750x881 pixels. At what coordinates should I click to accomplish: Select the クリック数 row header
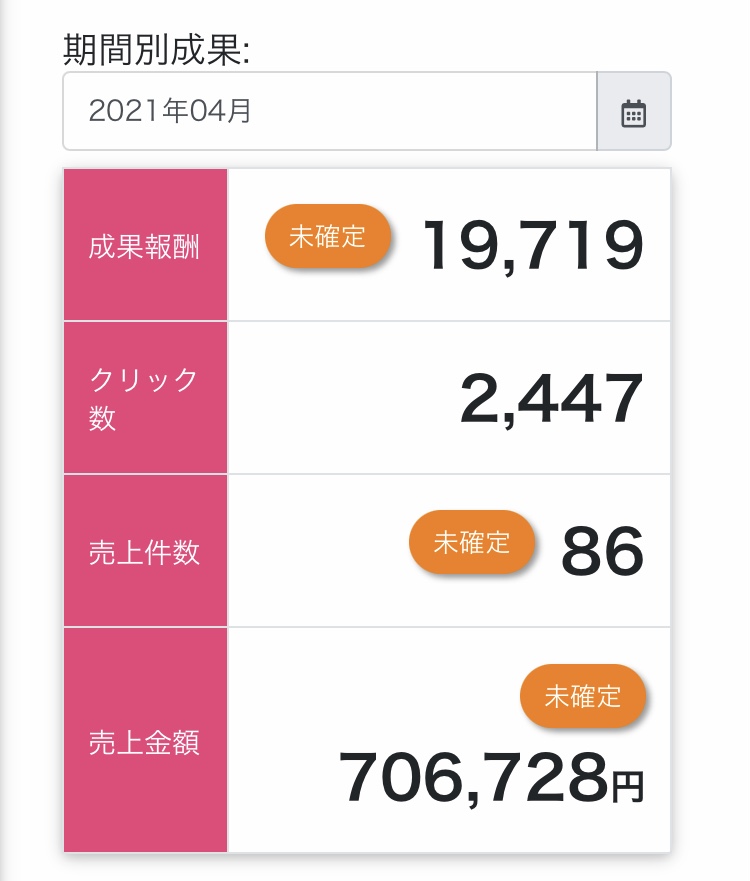[x=146, y=398]
